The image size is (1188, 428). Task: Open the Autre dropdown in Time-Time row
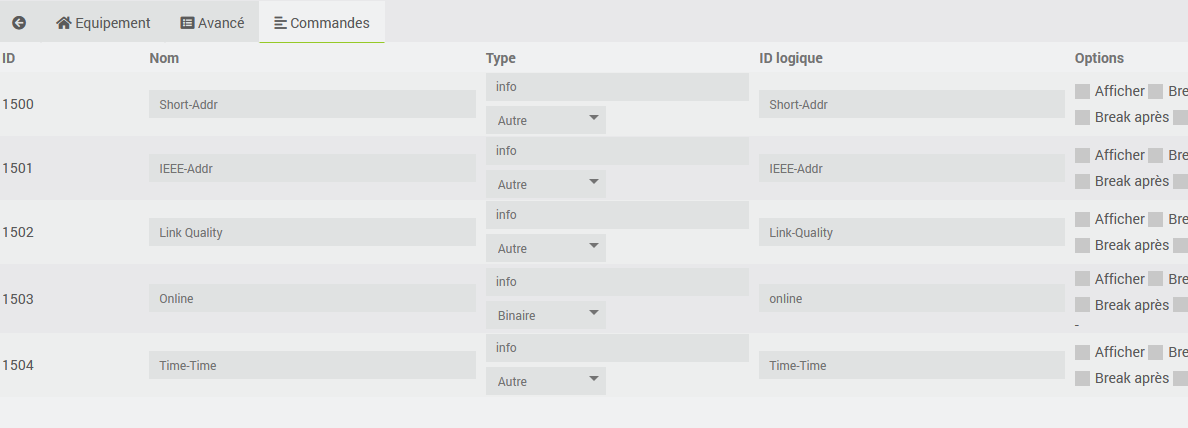(546, 382)
